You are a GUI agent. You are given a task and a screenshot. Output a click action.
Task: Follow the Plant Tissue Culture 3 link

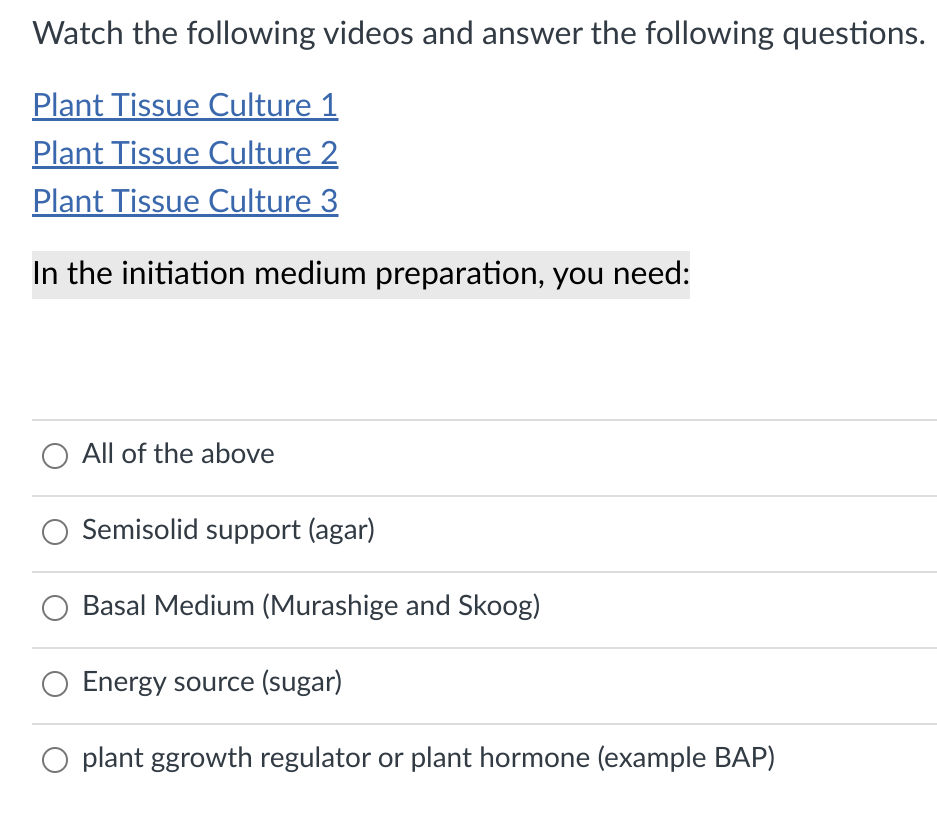pyautogui.click(x=185, y=201)
